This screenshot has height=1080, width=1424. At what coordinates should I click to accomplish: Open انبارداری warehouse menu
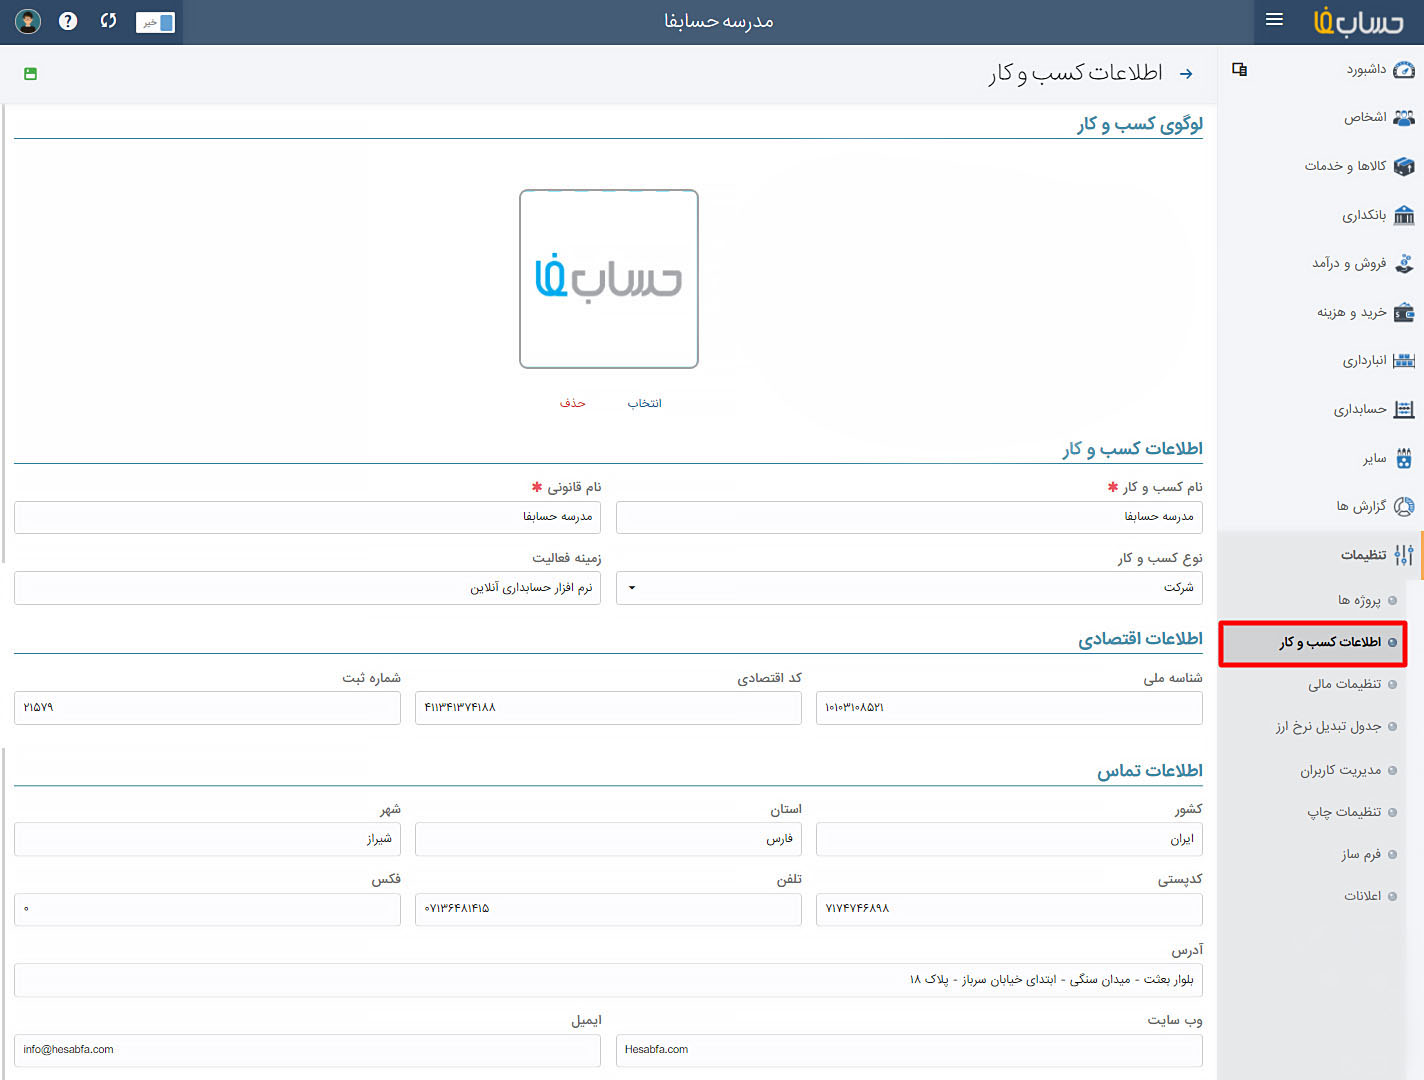point(1378,360)
